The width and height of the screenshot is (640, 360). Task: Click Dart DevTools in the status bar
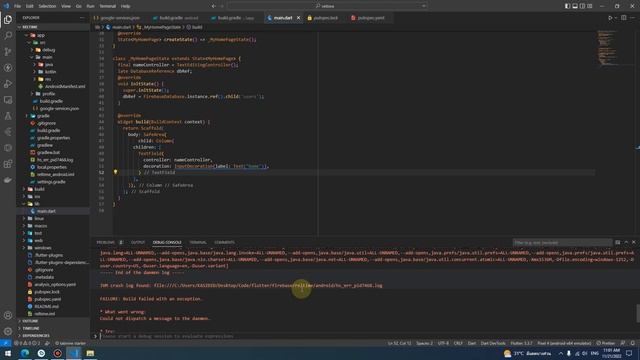(493, 343)
